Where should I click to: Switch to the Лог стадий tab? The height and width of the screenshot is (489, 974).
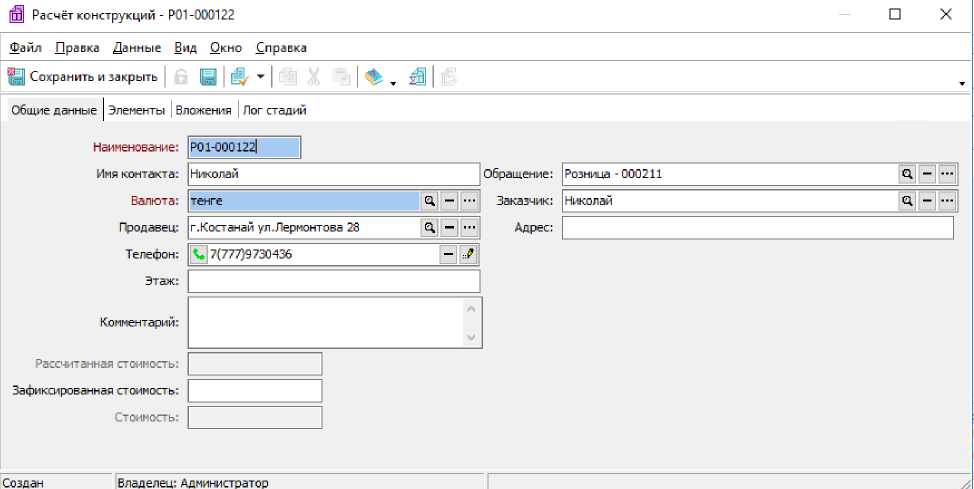[x=275, y=111]
